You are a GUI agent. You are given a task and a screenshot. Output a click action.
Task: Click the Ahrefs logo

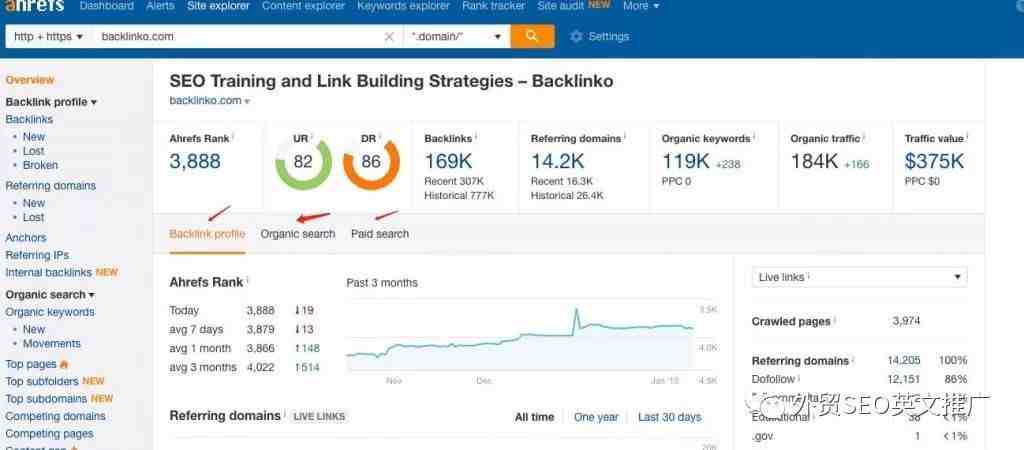35,6
